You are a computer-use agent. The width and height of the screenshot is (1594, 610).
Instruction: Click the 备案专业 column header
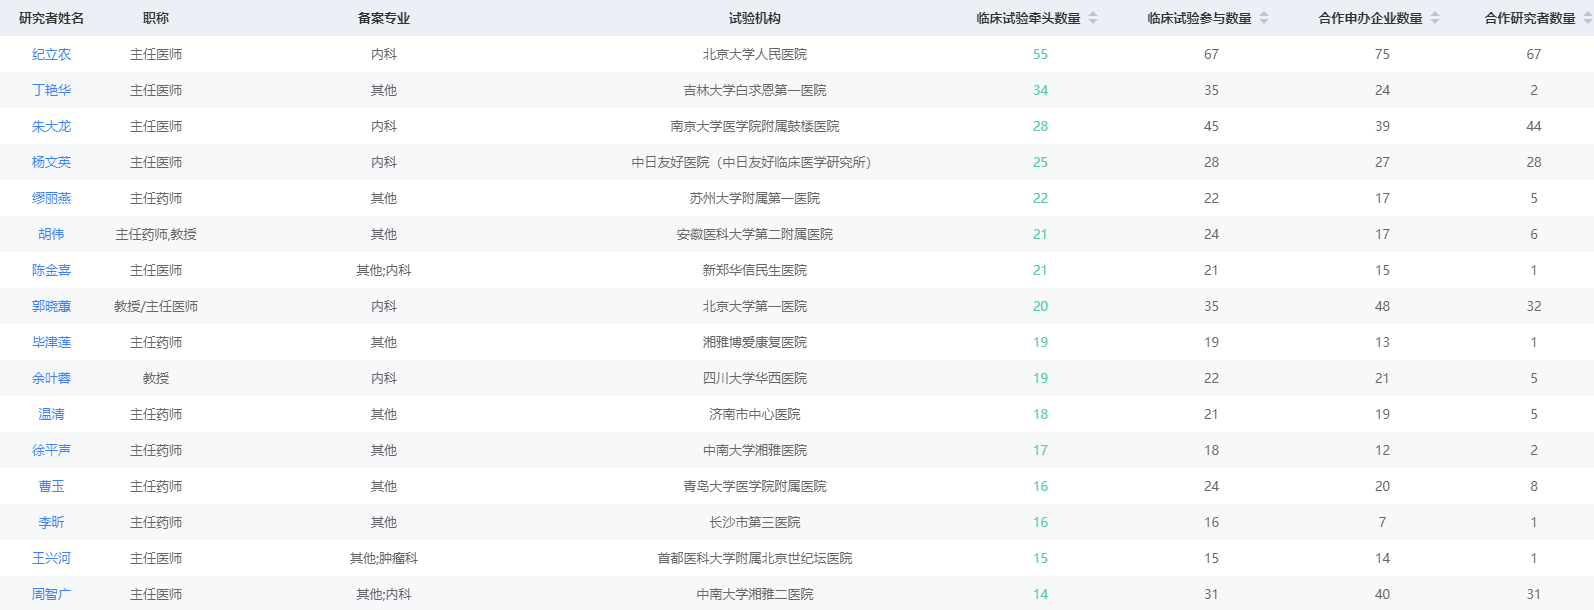pos(384,18)
